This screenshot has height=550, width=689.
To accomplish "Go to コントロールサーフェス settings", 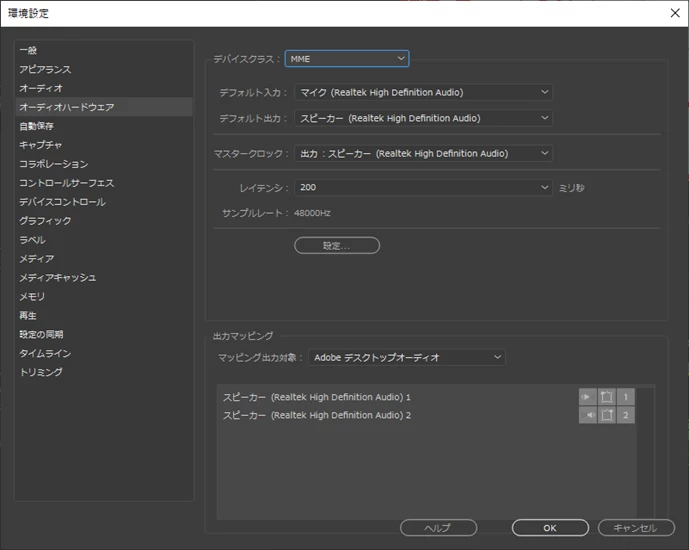I will click(104, 183).
